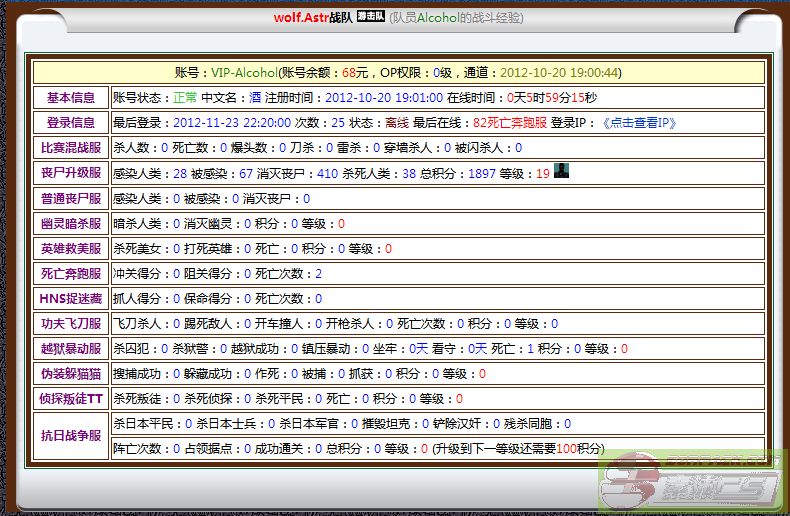Select the 幽灵暗杀服 row header
The width and height of the screenshot is (790, 516).
click(x=71, y=224)
